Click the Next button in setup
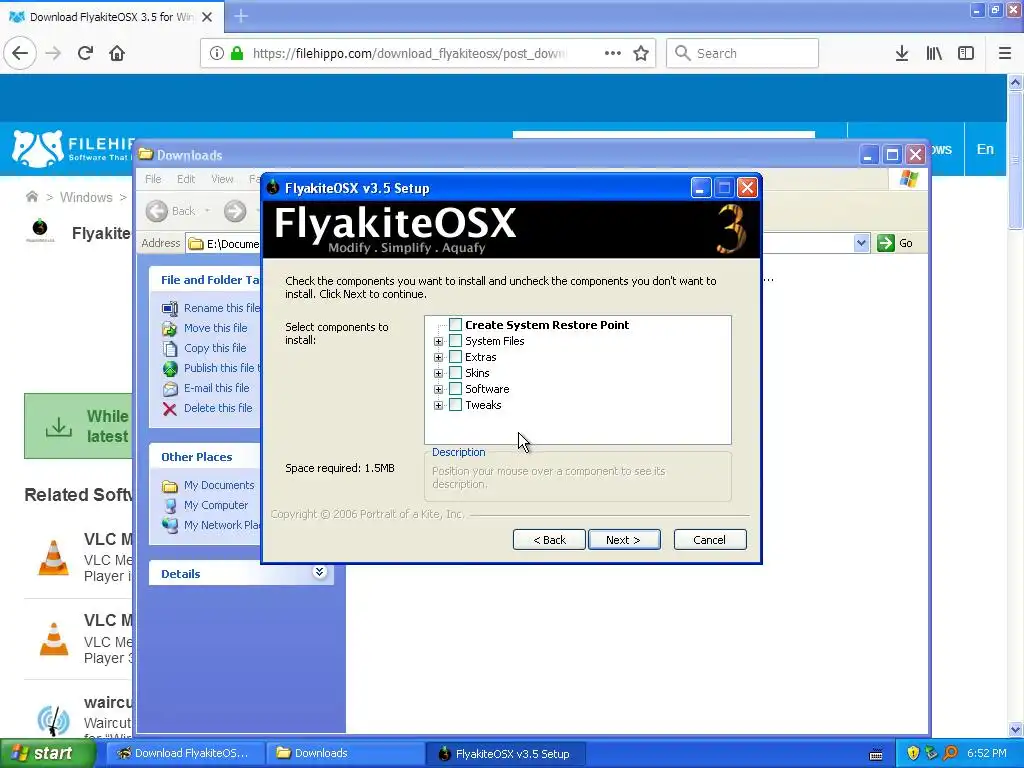1024x768 pixels. pos(624,539)
